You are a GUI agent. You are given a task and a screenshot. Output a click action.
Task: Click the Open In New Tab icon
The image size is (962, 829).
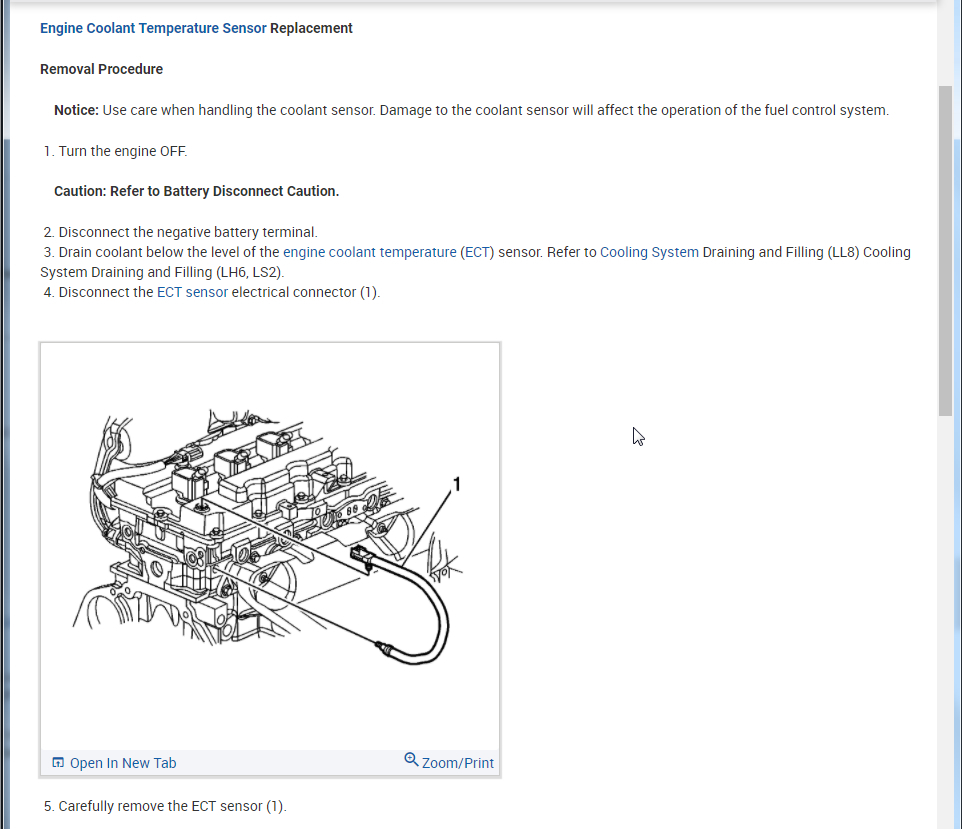pos(58,763)
